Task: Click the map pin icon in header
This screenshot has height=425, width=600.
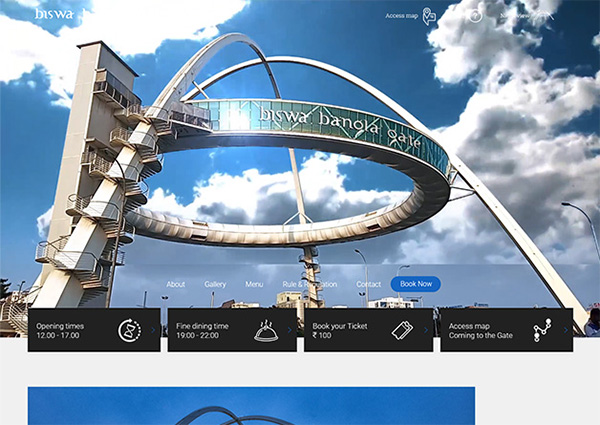Action: tap(429, 16)
